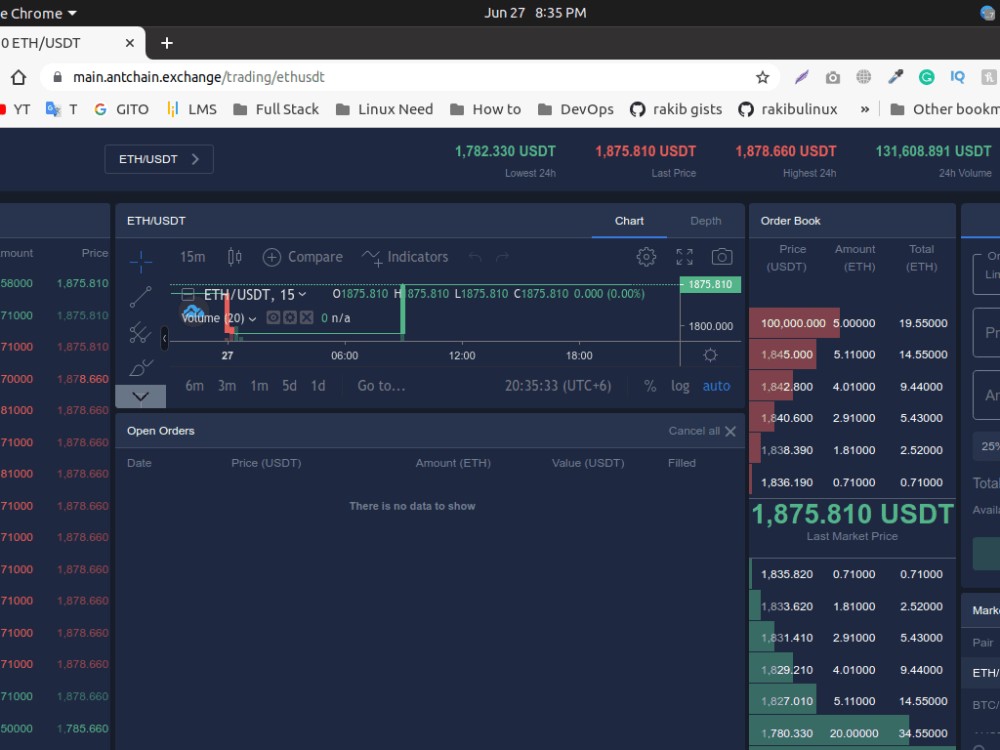Open the ETH/USDT pair selector dropdown
The height and width of the screenshot is (750, 1000).
click(x=158, y=158)
